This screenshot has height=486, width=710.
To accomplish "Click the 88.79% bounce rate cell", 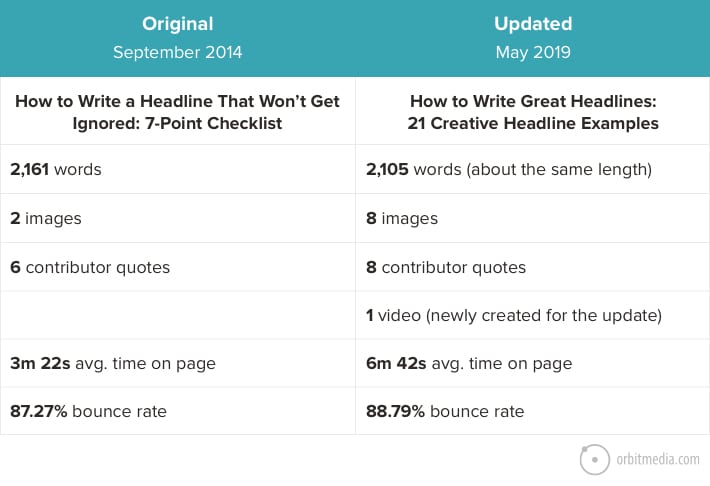I will tap(532, 411).
